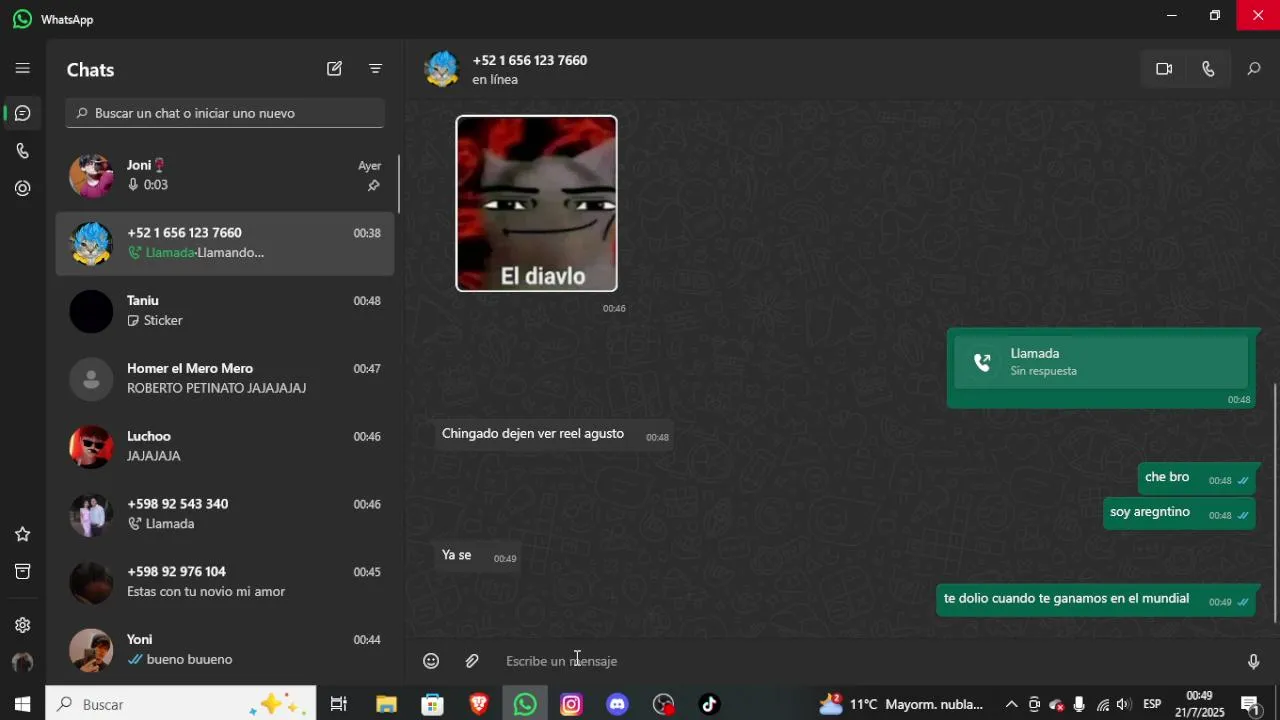Open the Homer el Mero Mero chat

[x=225, y=378]
